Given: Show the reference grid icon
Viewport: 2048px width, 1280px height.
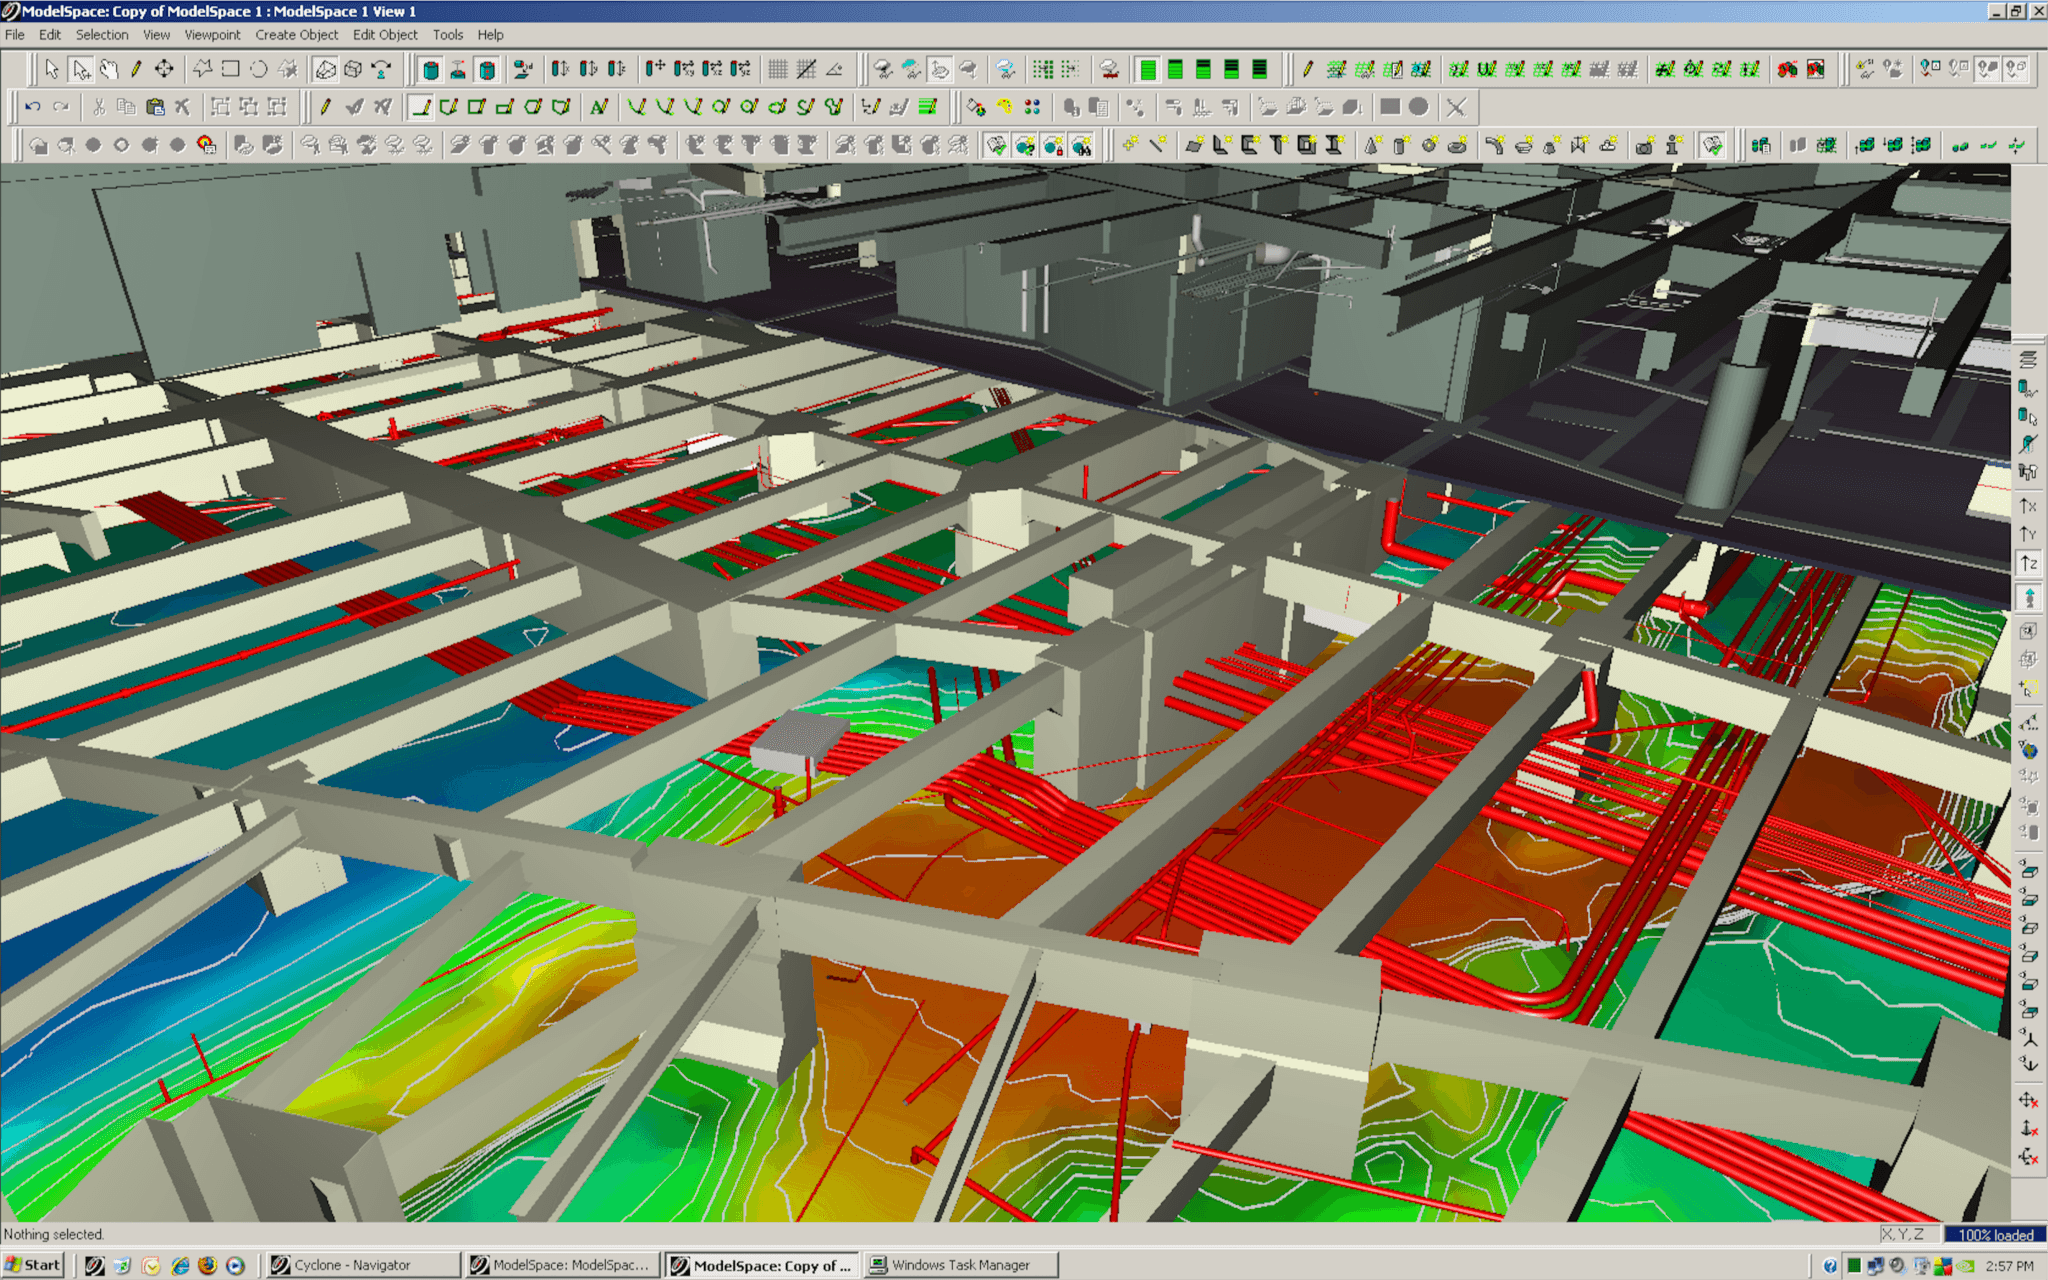Looking at the screenshot, I should click(x=778, y=69).
